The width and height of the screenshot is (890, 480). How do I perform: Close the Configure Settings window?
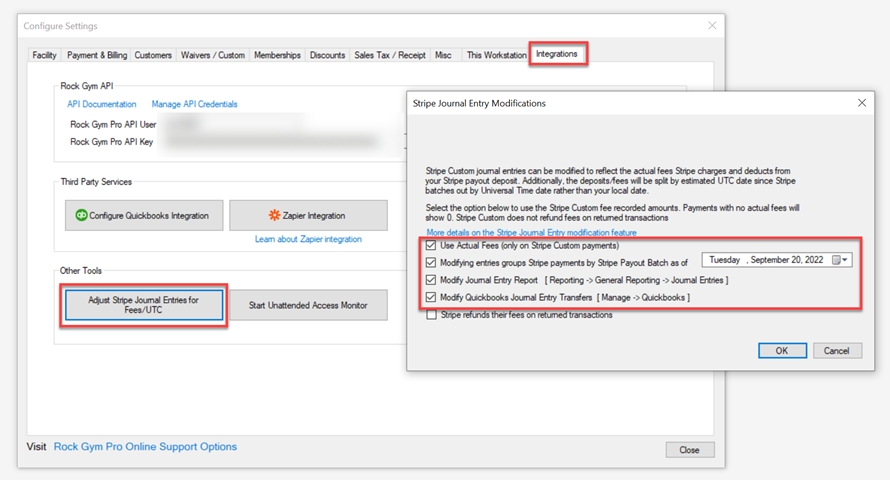(712, 26)
